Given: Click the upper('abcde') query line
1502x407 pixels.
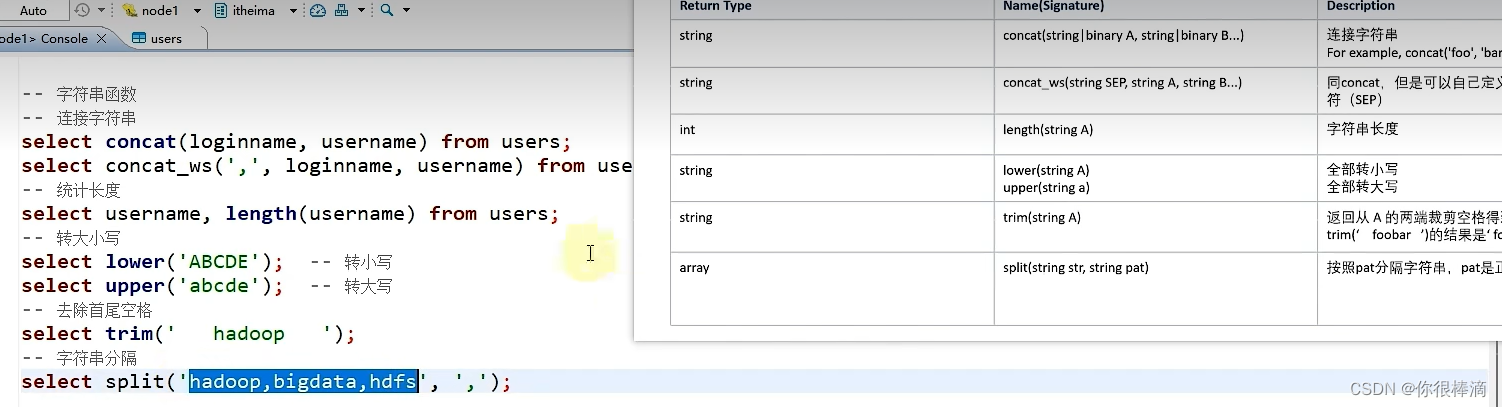Looking at the screenshot, I should (x=152, y=286).
